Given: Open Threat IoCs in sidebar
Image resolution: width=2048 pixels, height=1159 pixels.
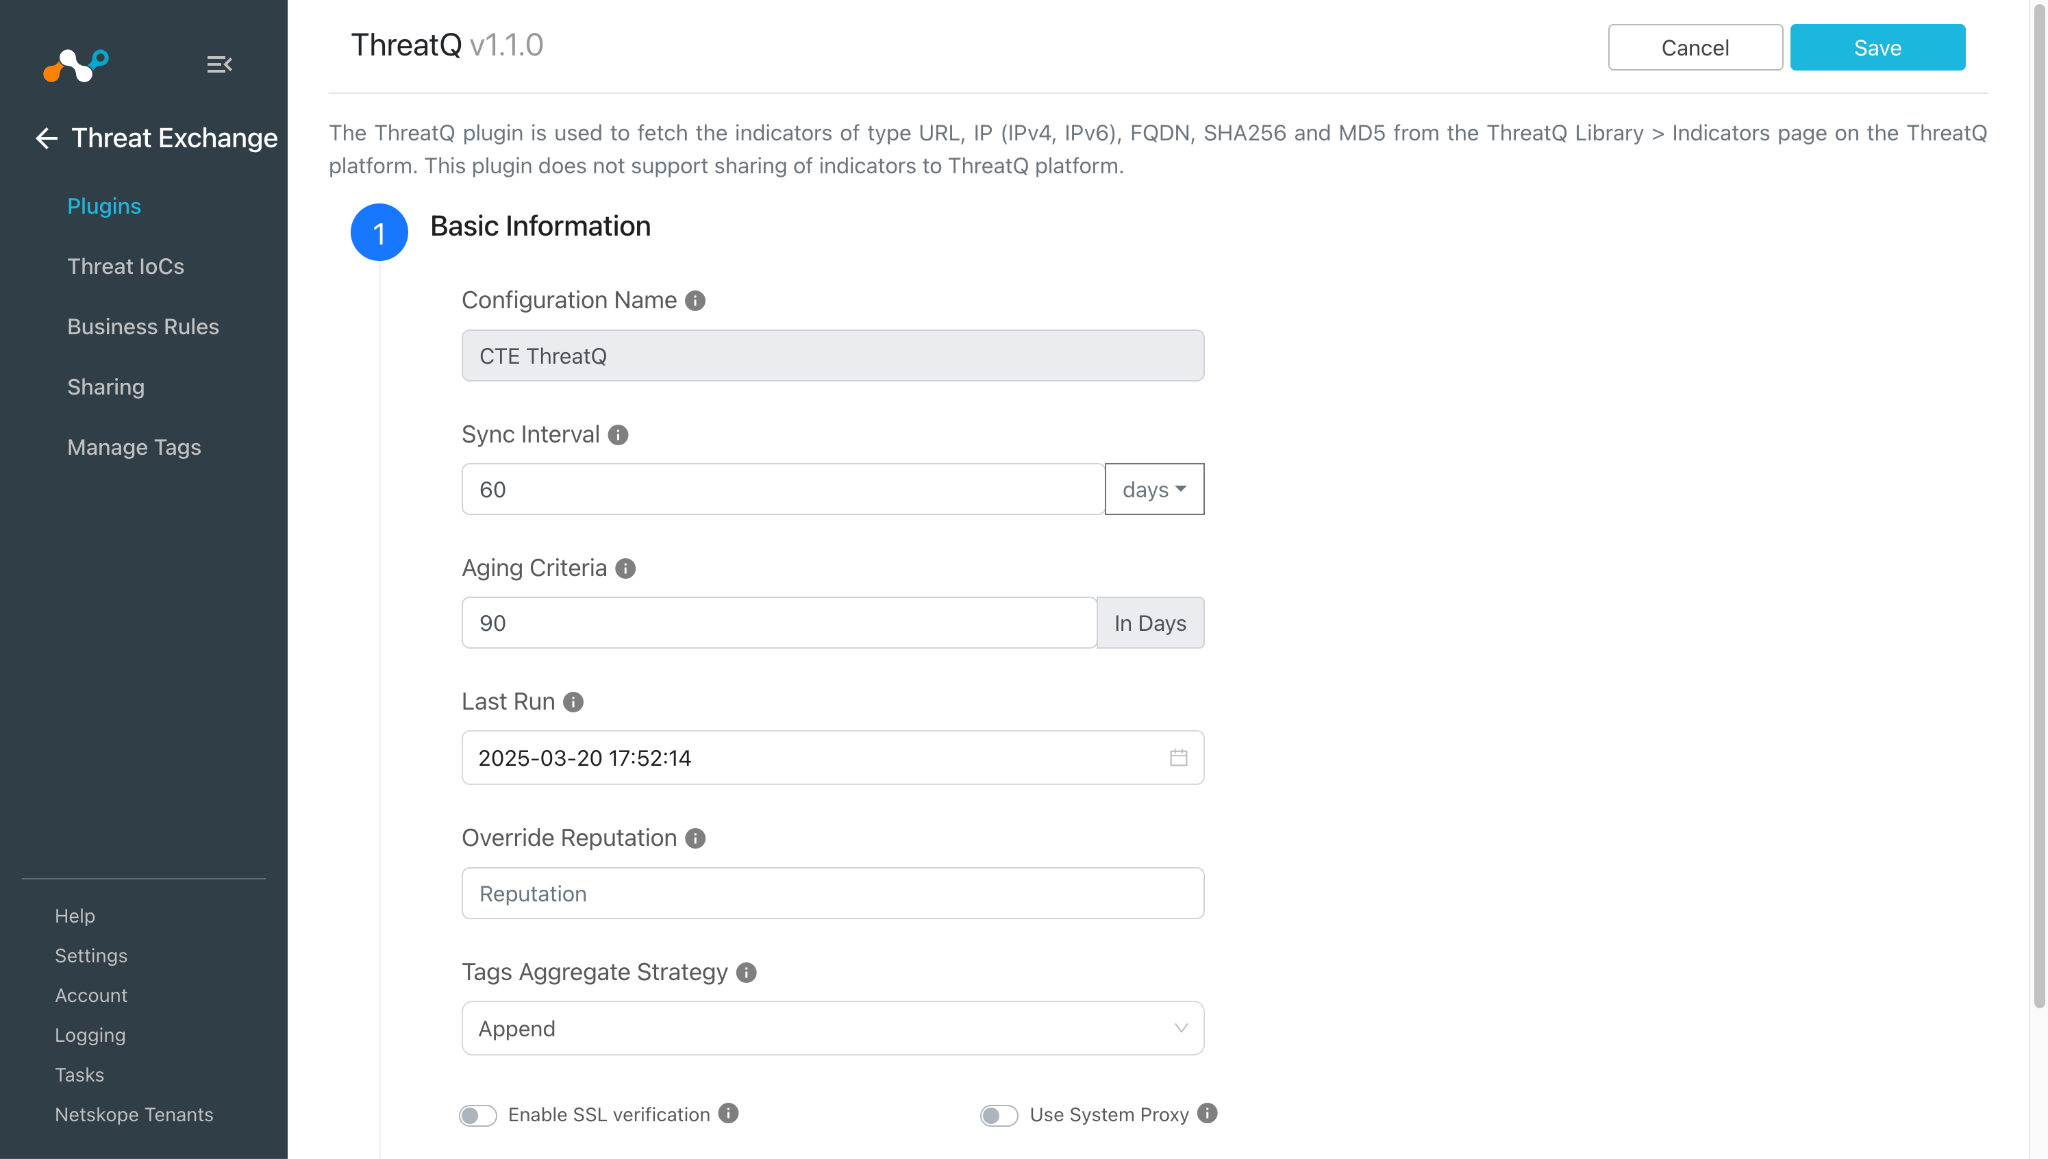Looking at the screenshot, I should coord(126,266).
